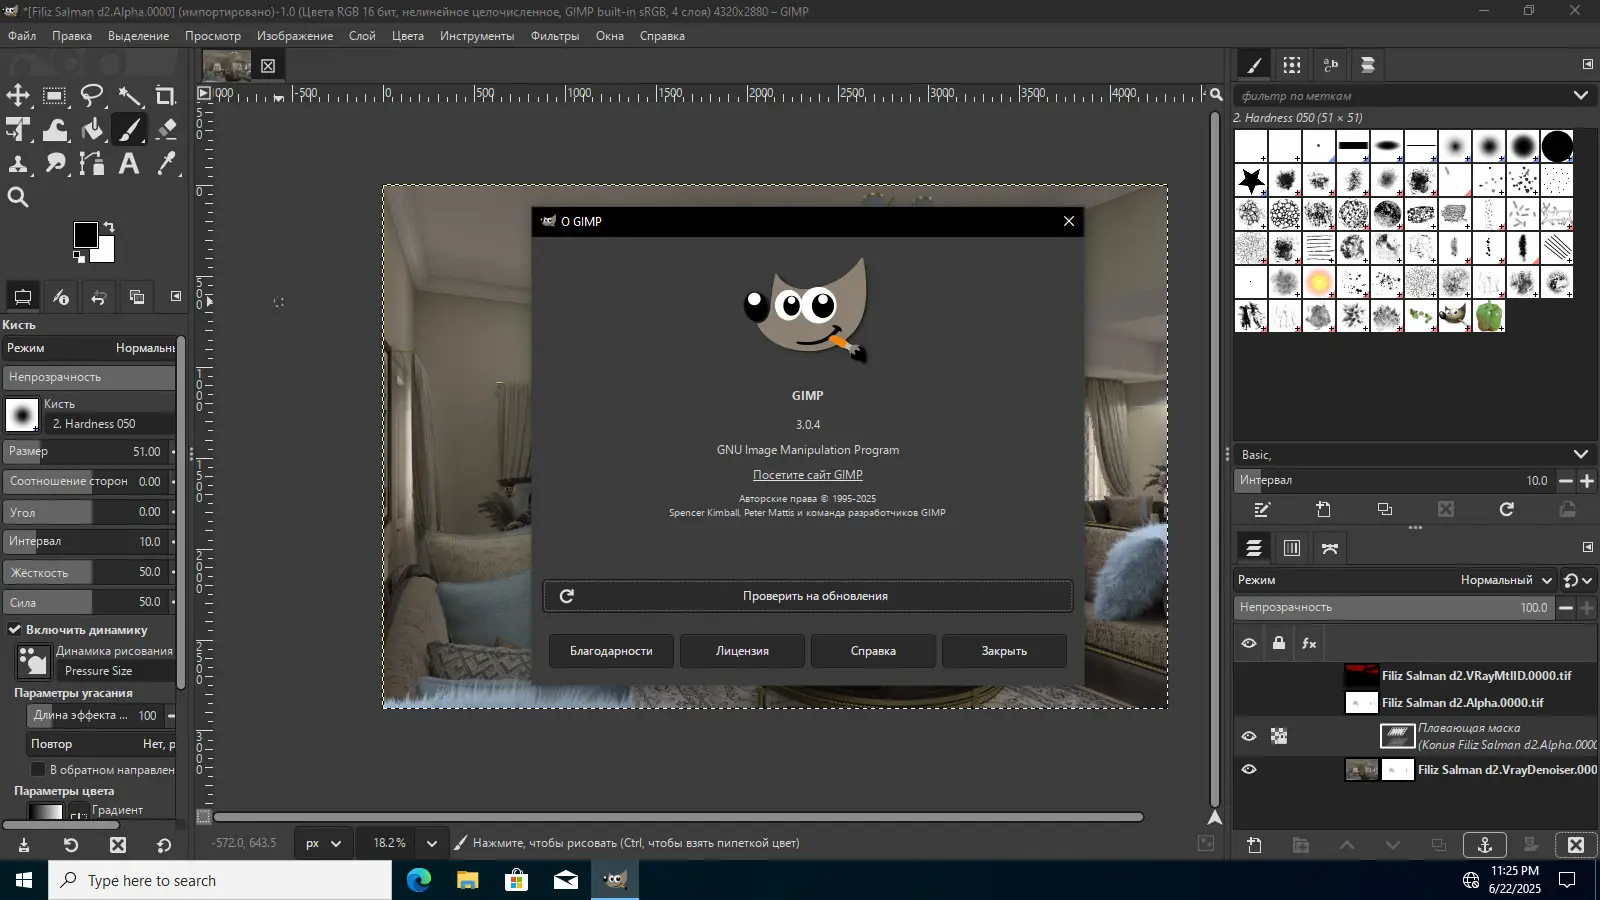This screenshot has width=1600, height=900.
Task: Toggle layer effects fx button
Action: click(x=1309, y=644)
